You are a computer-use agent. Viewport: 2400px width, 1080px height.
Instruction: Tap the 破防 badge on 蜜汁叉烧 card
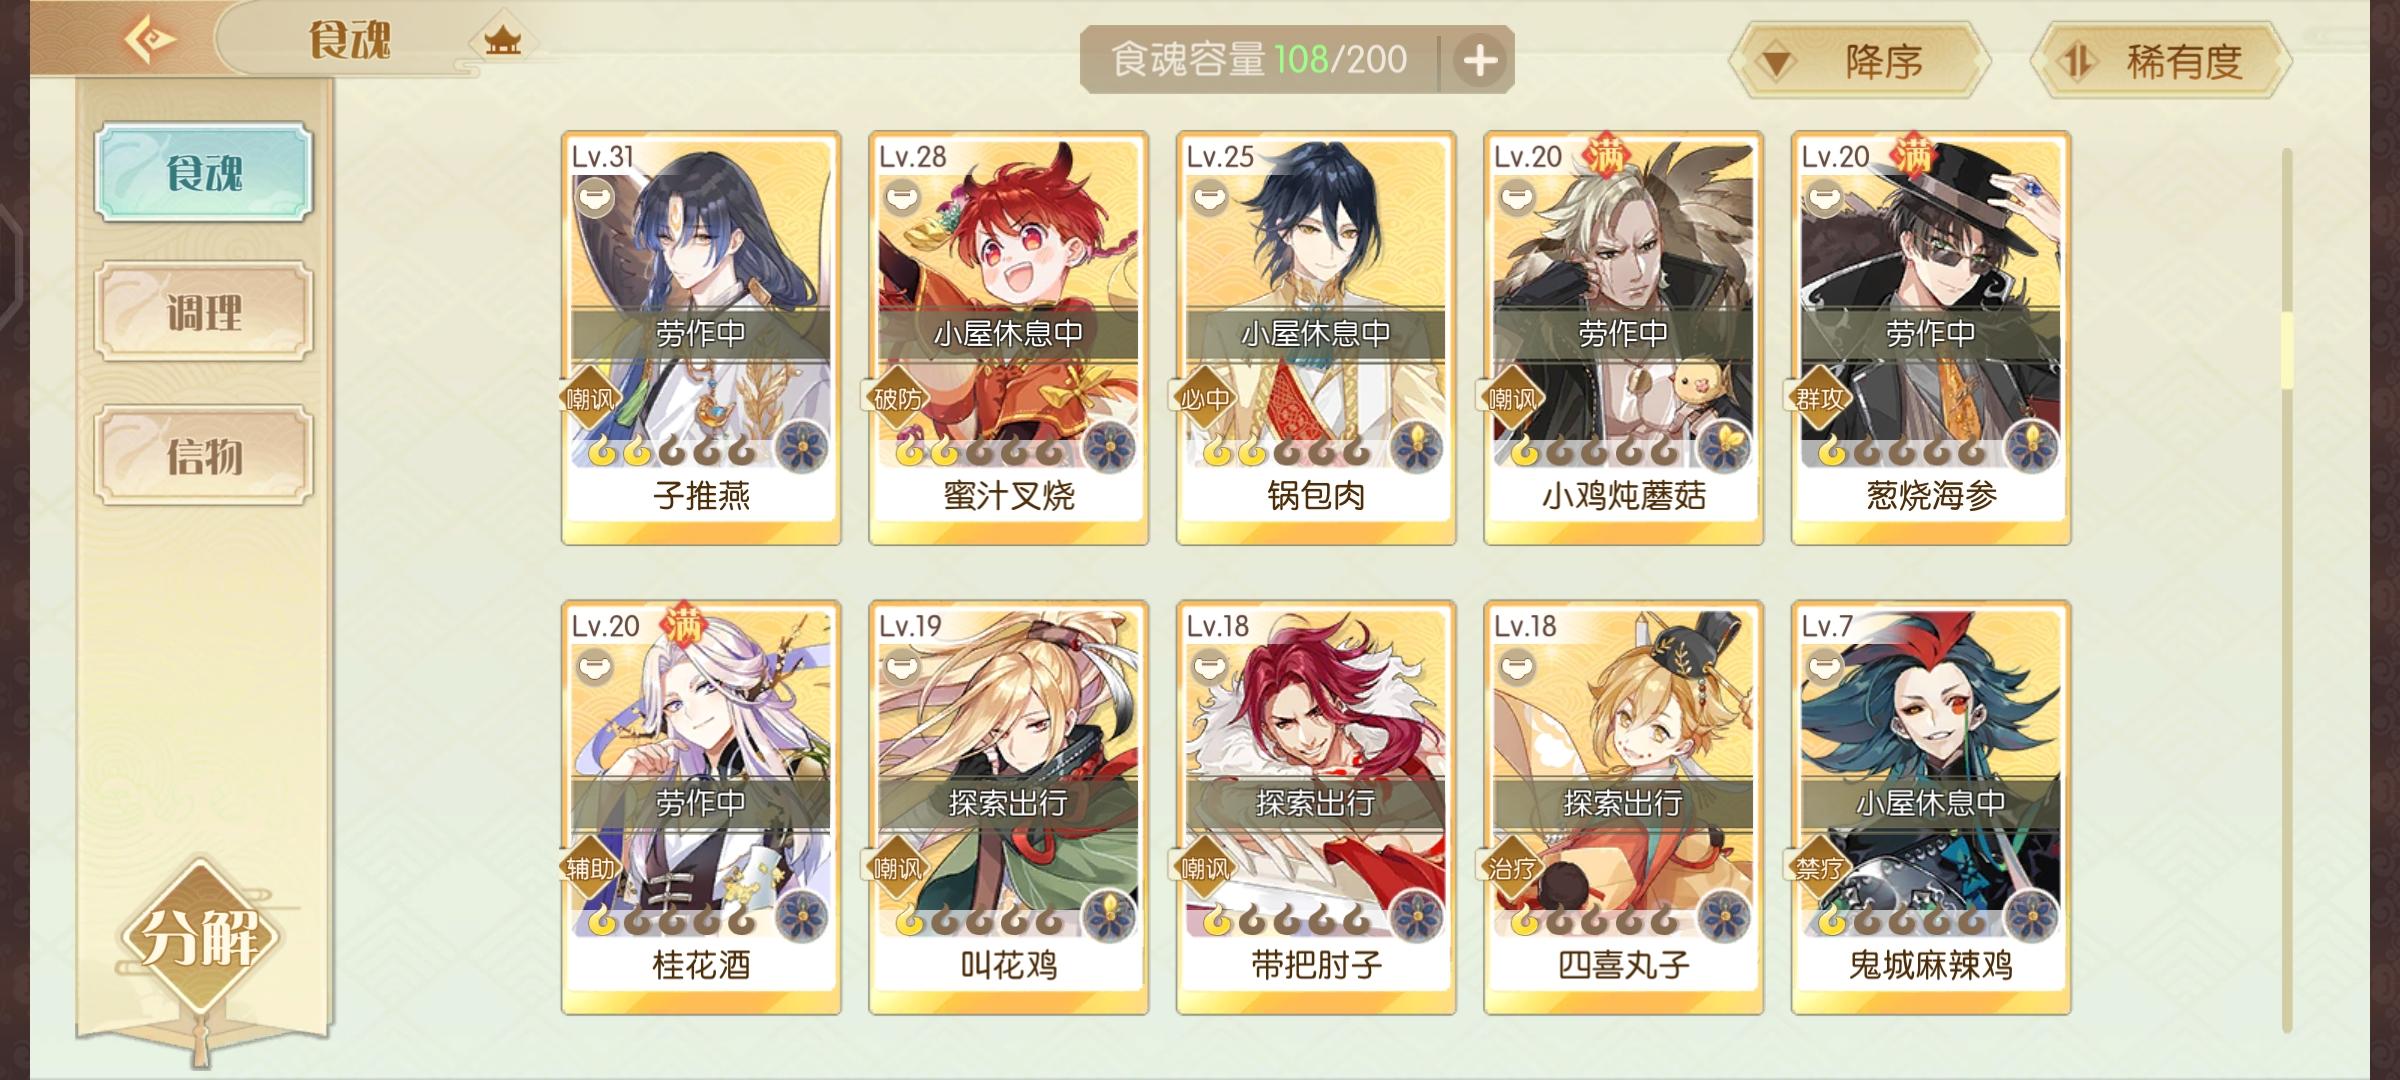[897, 400]
